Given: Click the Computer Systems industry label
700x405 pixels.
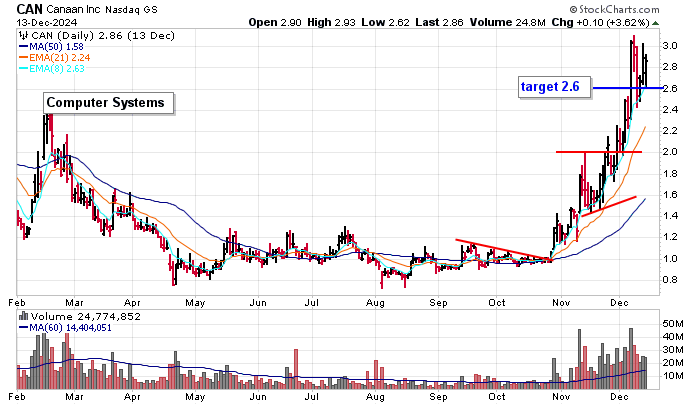Looking at the screenshot, I should click(106, 103).
